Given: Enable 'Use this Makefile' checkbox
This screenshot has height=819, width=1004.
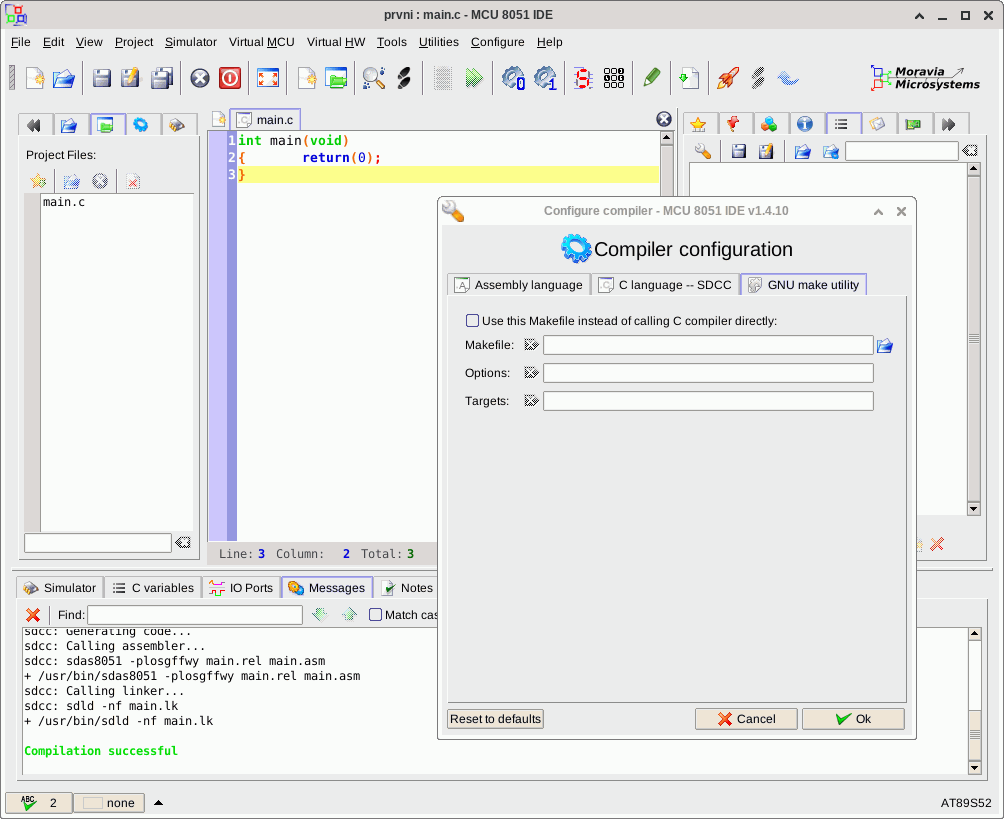Looking at the screenshot, I should pyautogui.click(x=473, y=321).
